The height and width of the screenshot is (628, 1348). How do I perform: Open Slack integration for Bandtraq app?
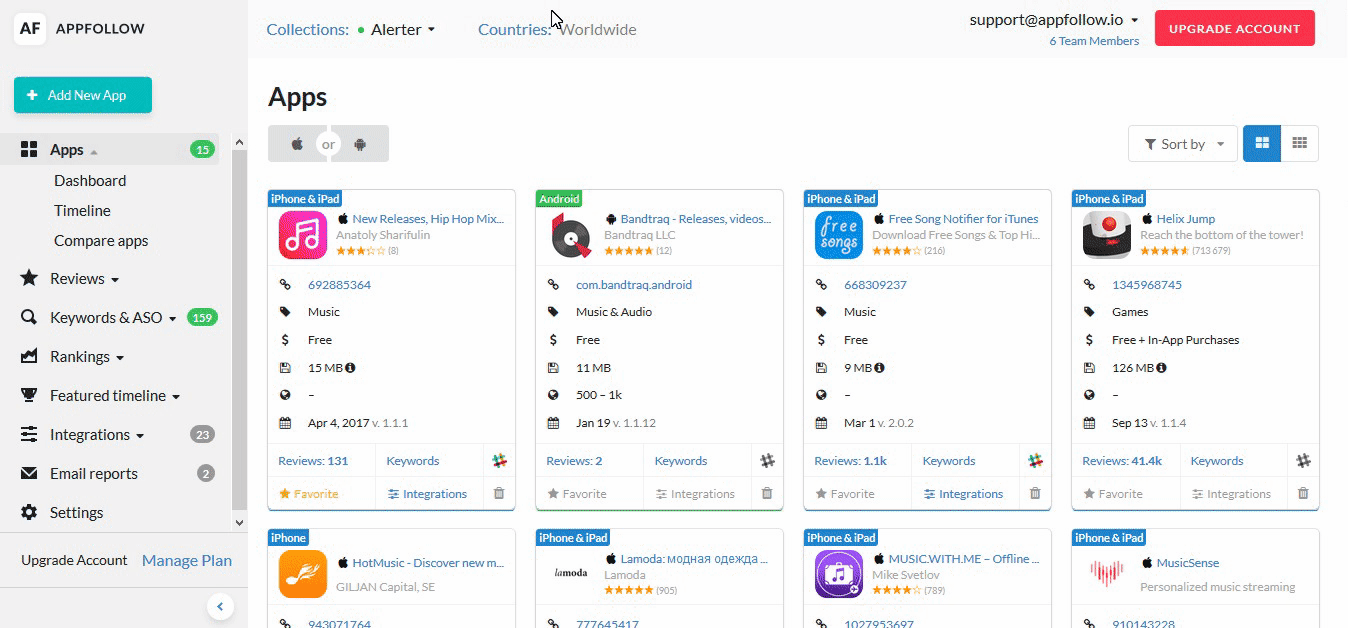(x=768, y=461)
